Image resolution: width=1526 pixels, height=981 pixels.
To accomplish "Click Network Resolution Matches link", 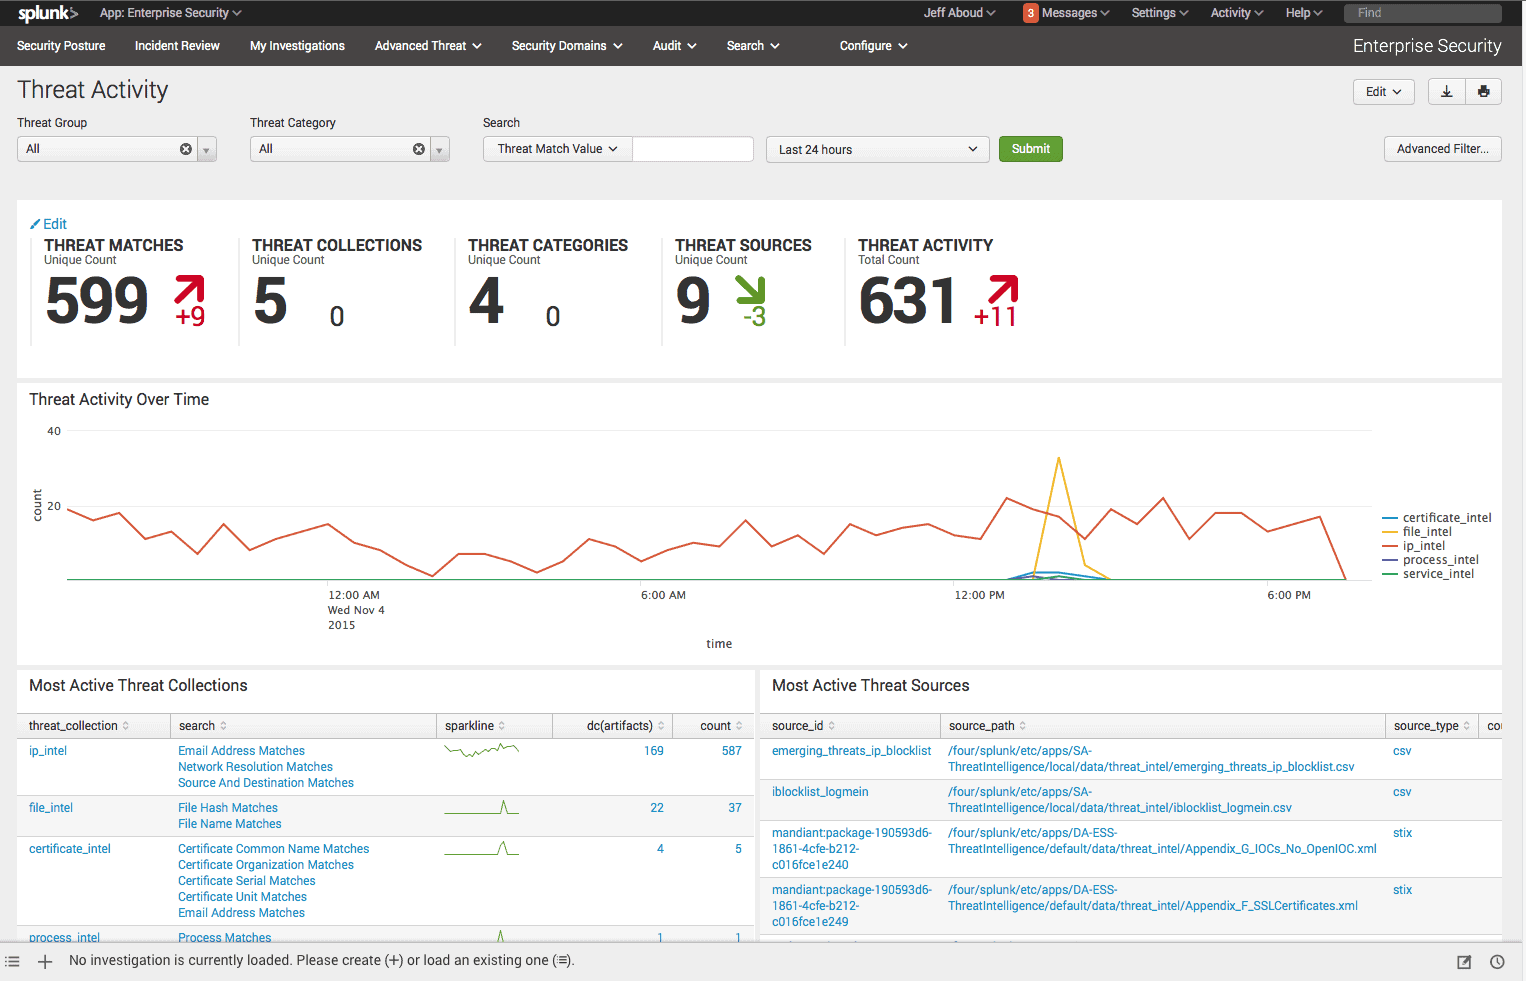I will pyautogui.click(x=255, y=767).
